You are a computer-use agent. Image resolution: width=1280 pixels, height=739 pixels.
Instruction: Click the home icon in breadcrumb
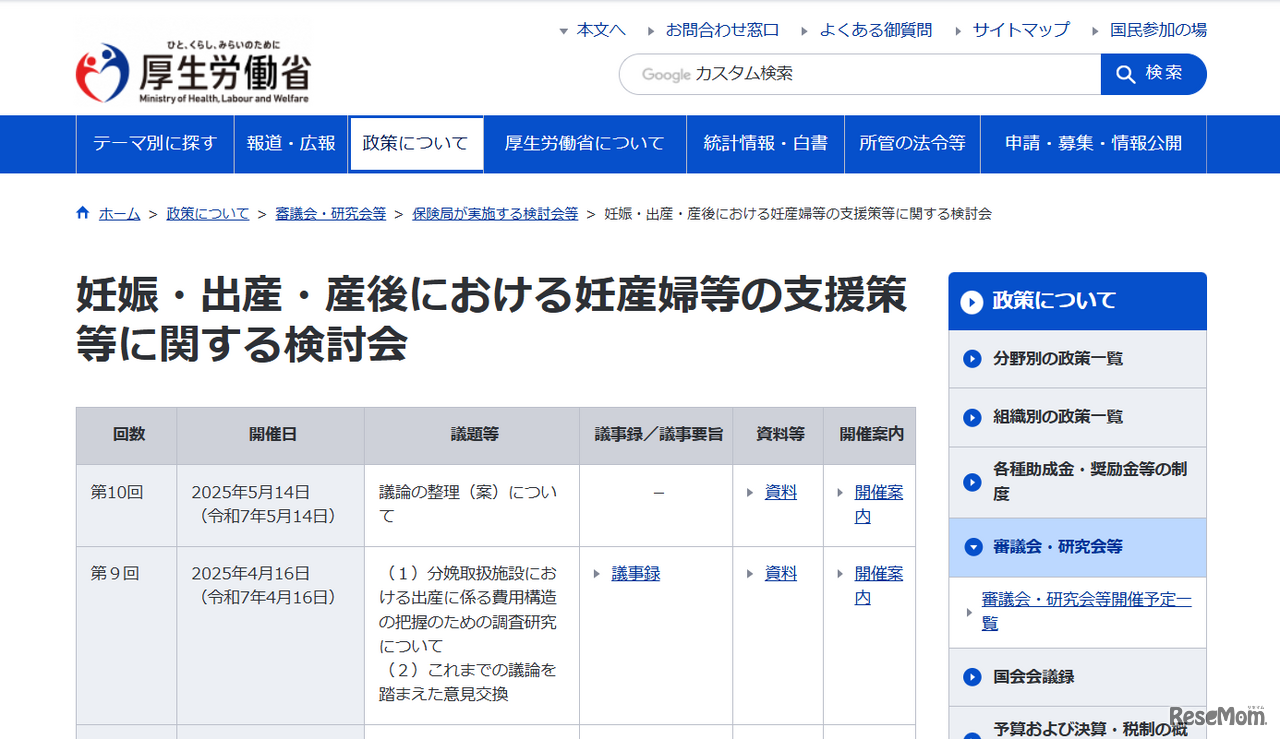83,213
